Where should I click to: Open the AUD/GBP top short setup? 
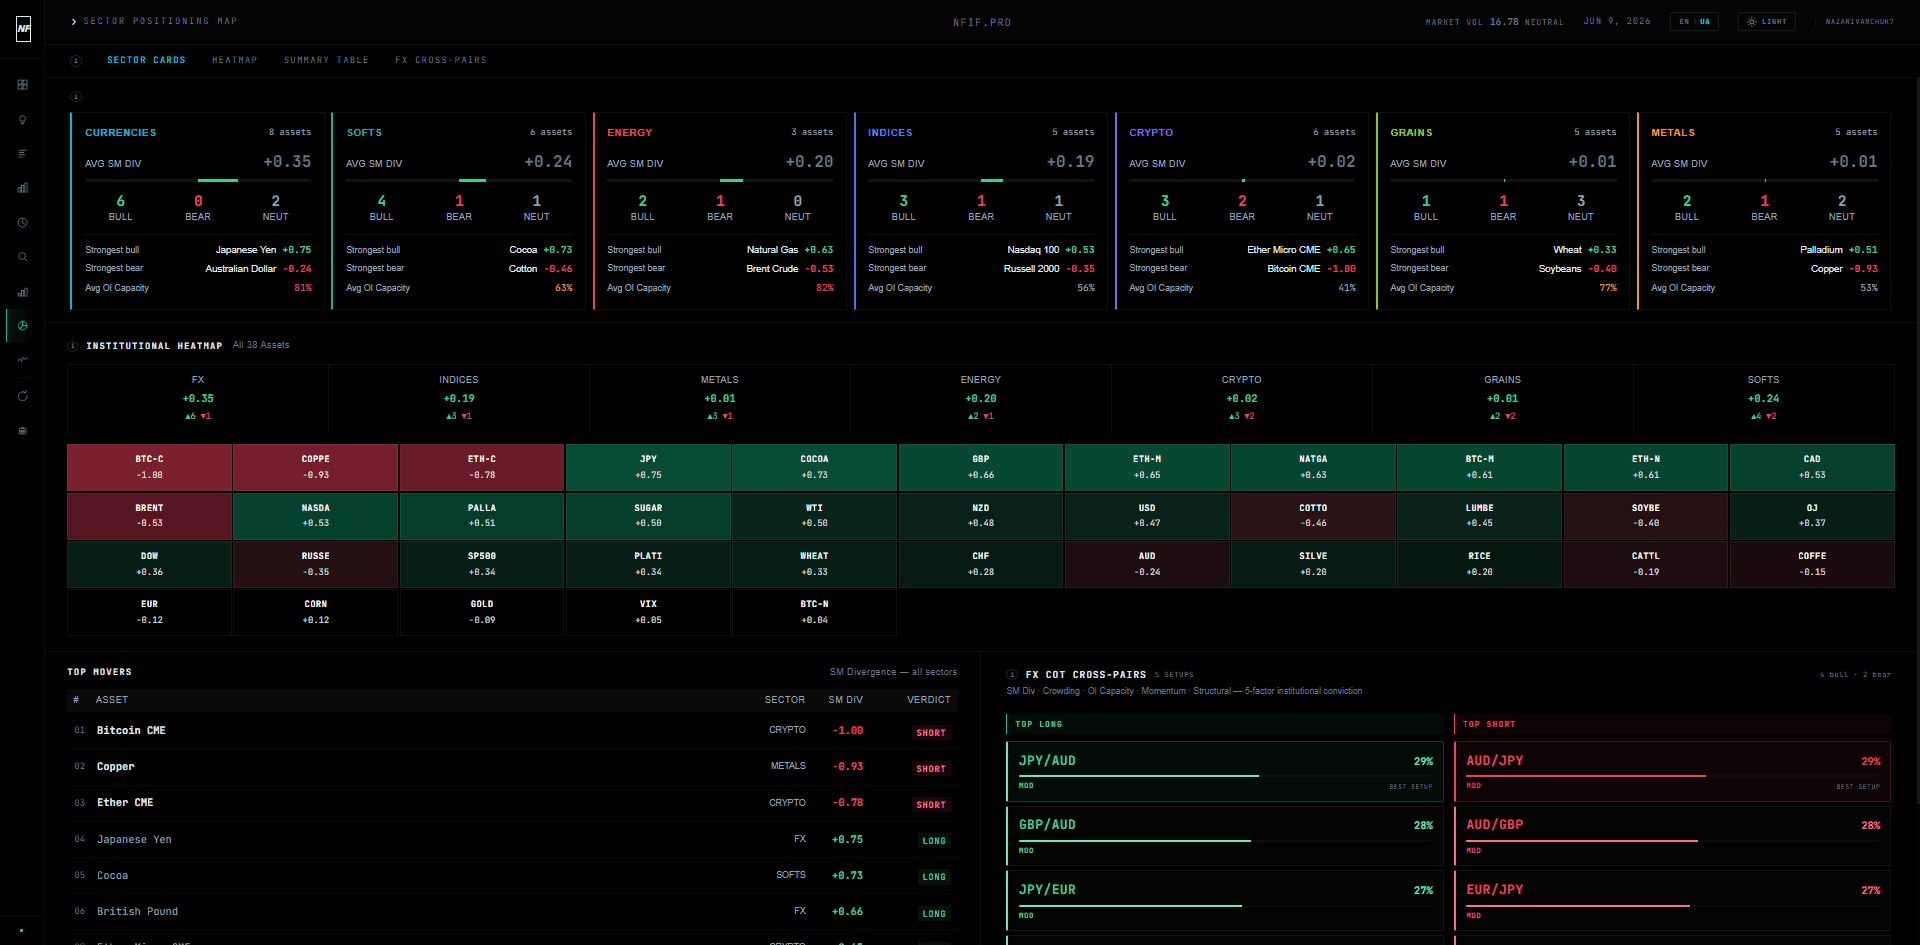tap(1673, 836)
